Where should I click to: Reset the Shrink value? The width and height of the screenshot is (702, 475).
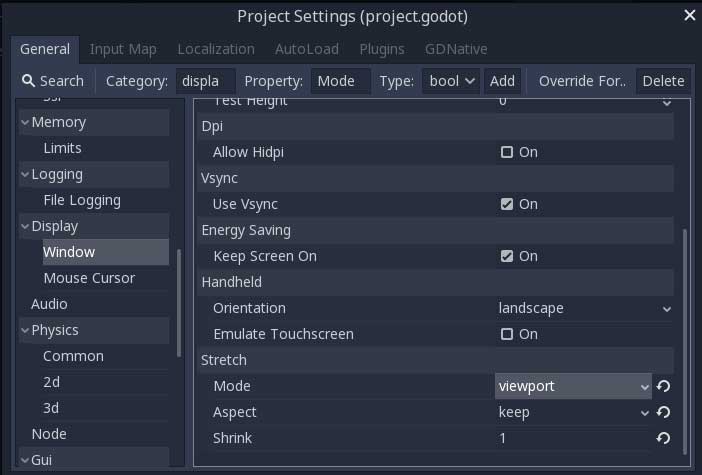pos(663,438)
